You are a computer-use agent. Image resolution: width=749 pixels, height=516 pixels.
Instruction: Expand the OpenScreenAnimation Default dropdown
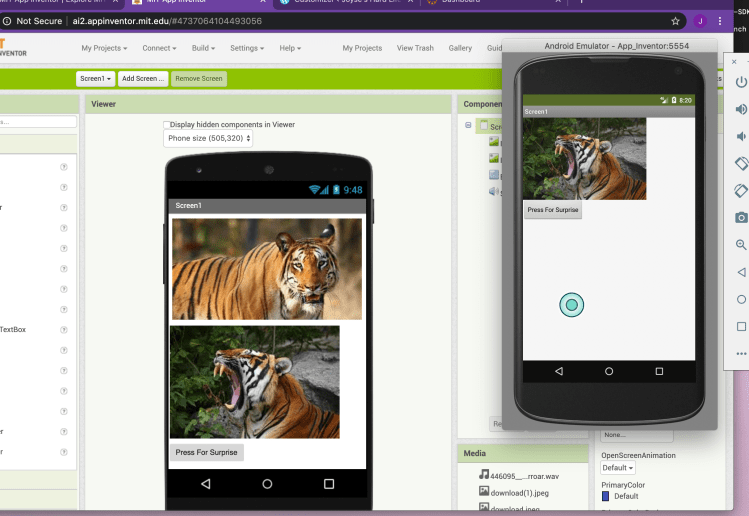pyautogui.click(x=617, y=468)
